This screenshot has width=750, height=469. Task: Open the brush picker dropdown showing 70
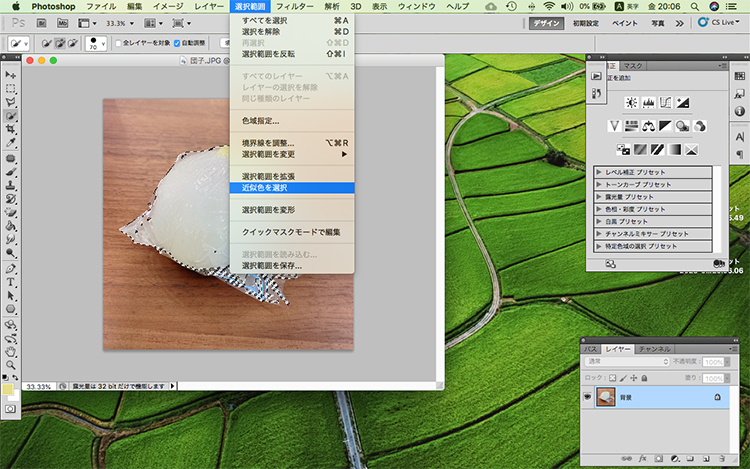pyautogui.click(x=96, y=44)
